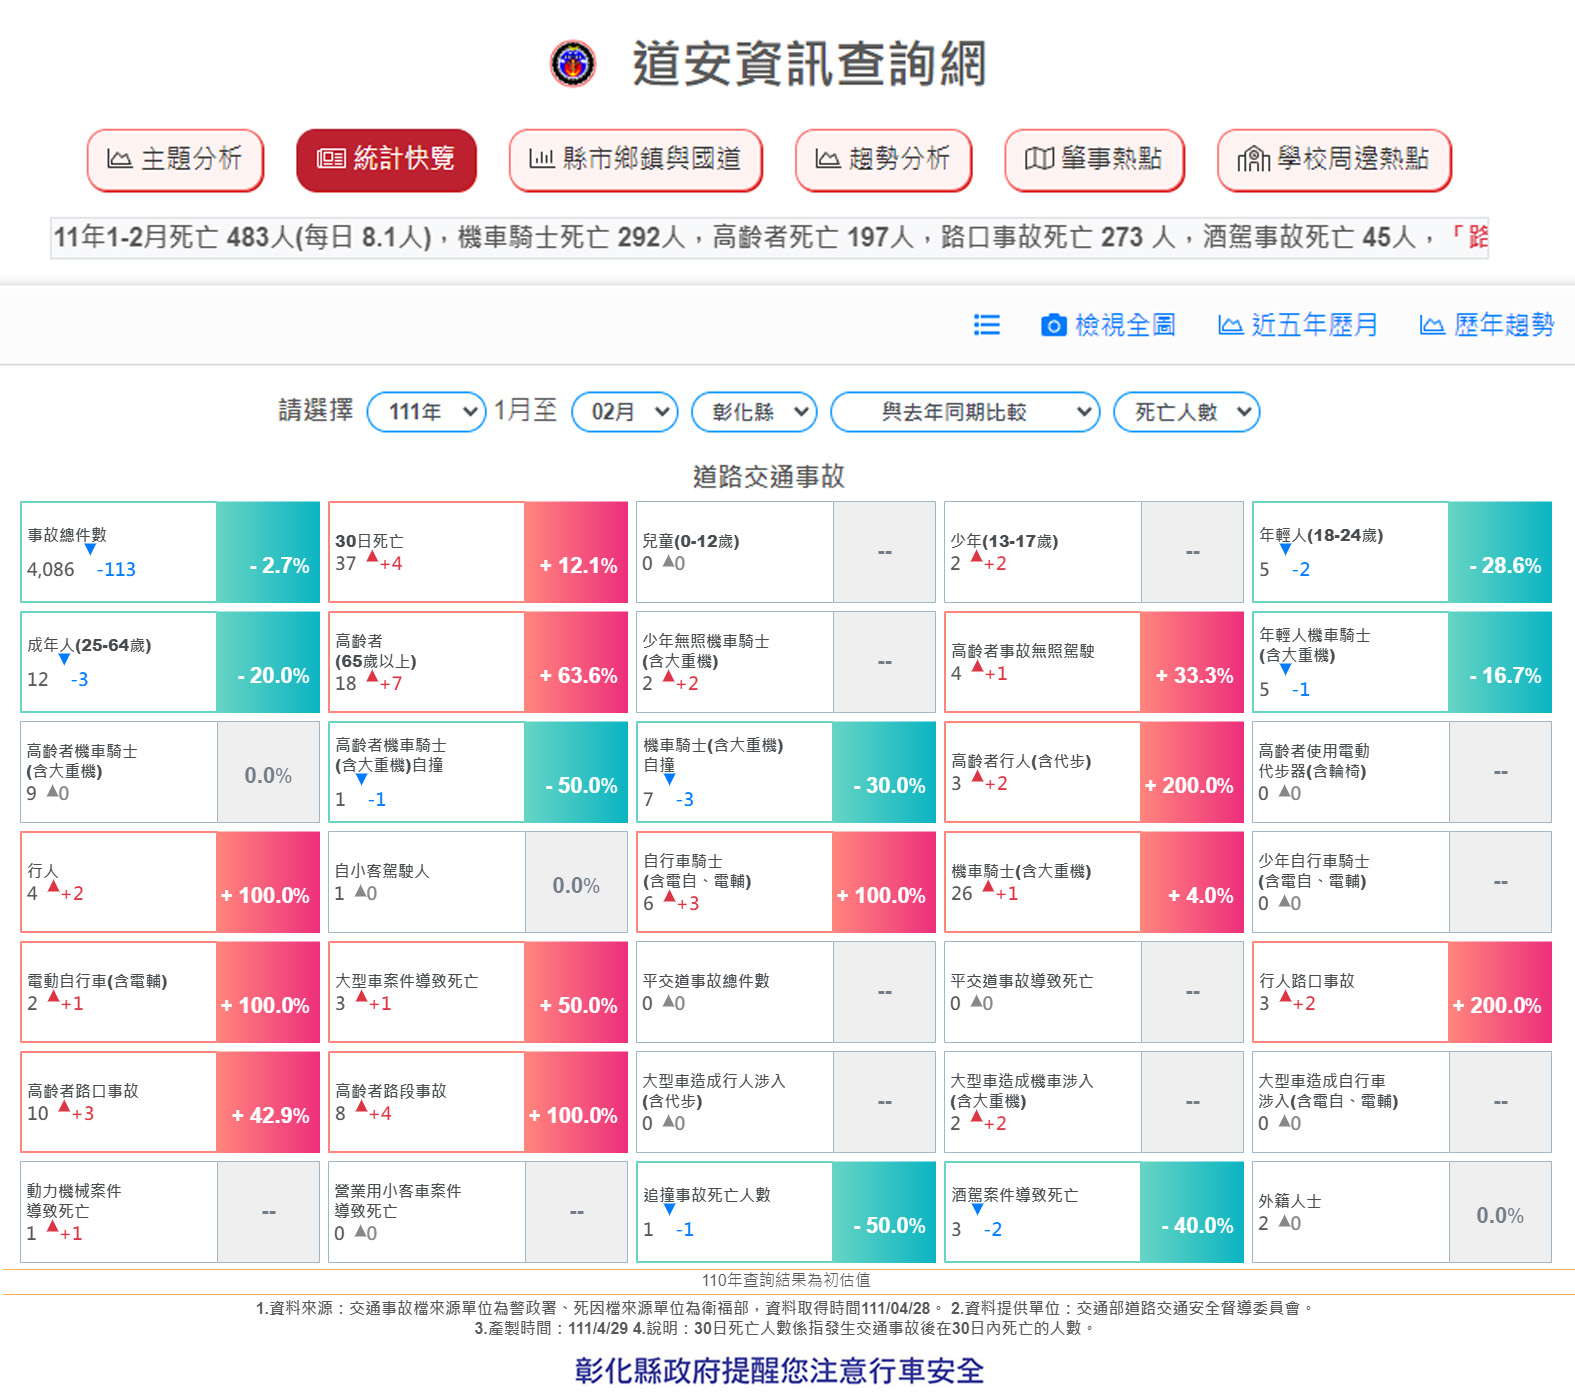
Task: Click the blue down-arrow in 事故總件數 tile
Action: [x=90, y=549]
